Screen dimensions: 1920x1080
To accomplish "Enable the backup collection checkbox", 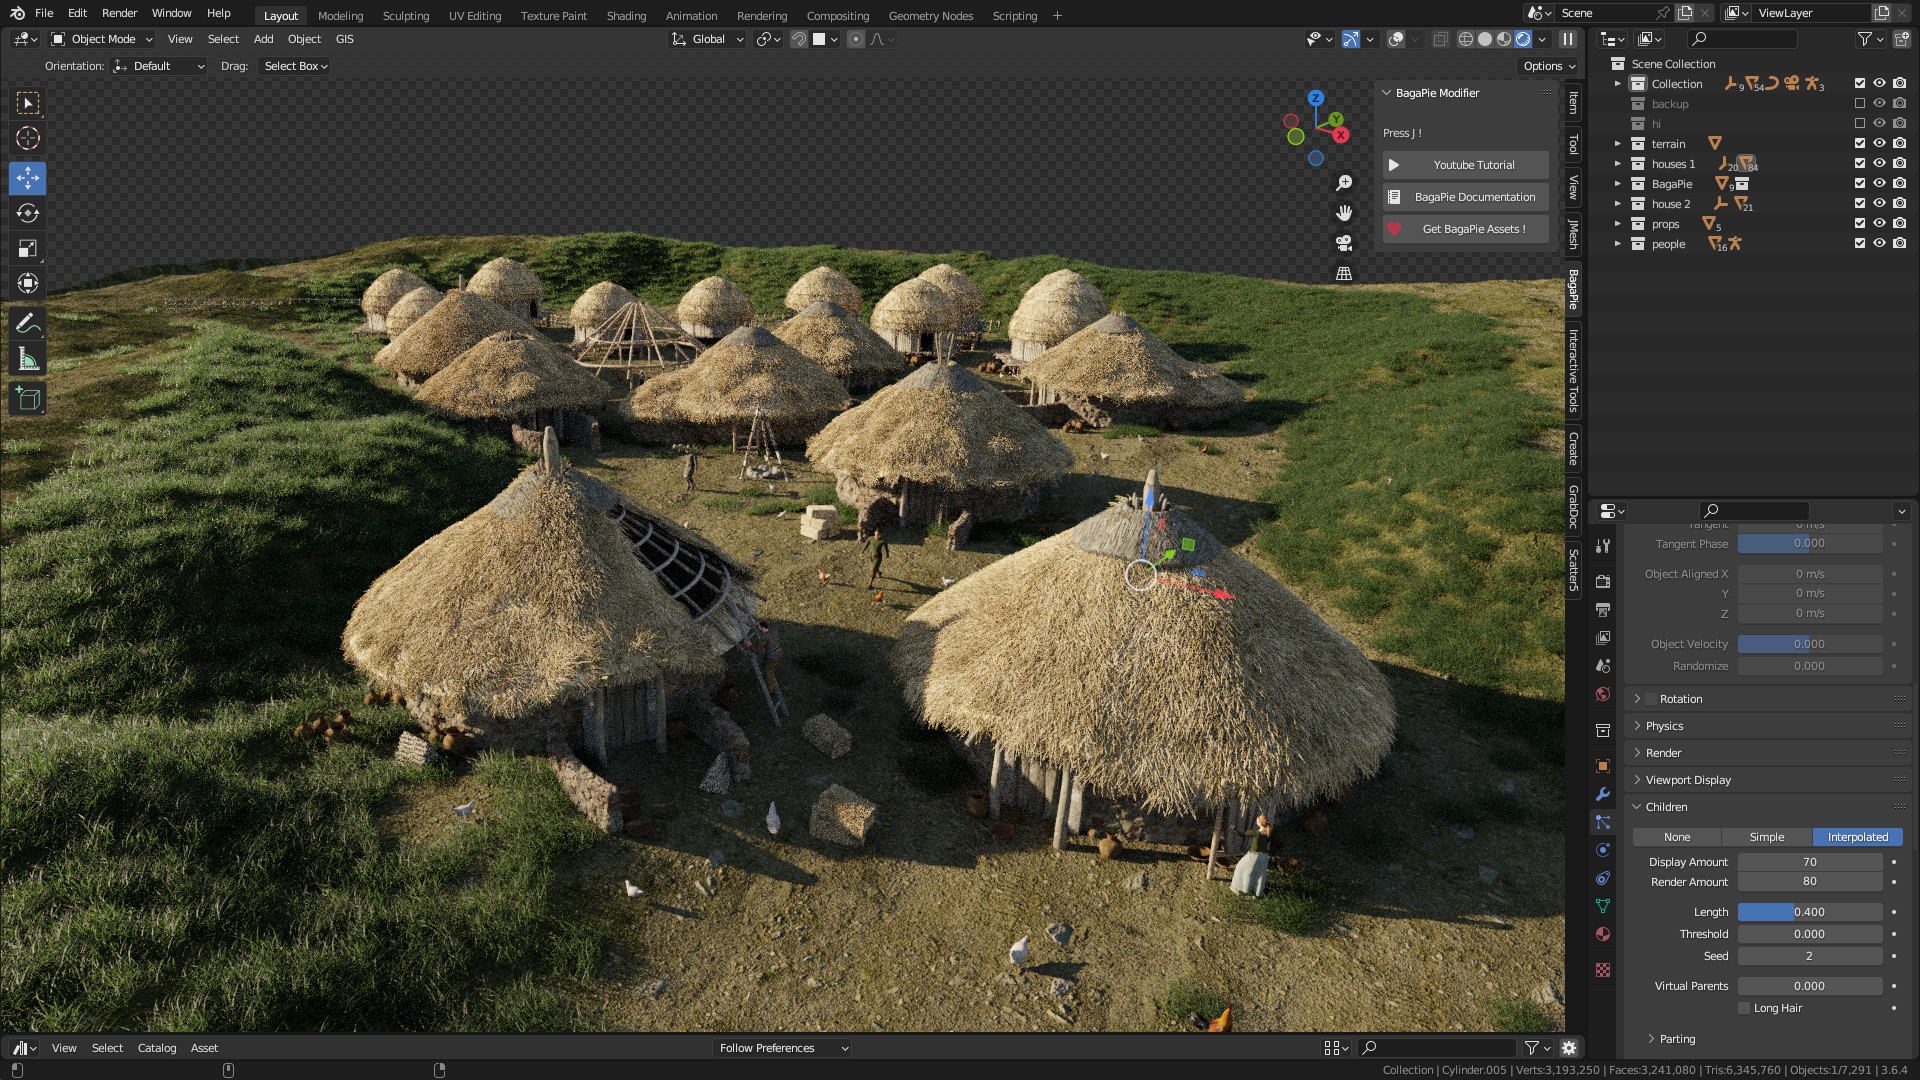I will 1860,103.
